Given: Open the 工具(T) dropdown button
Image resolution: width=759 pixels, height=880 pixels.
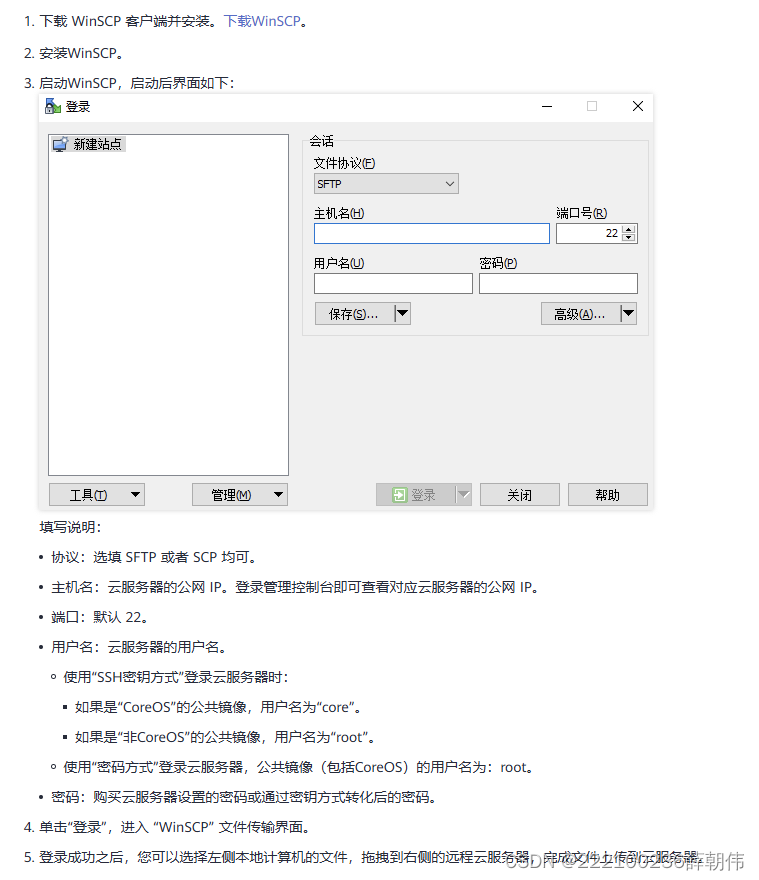Looking at the screenshot, I should click(x=97, y=494).
